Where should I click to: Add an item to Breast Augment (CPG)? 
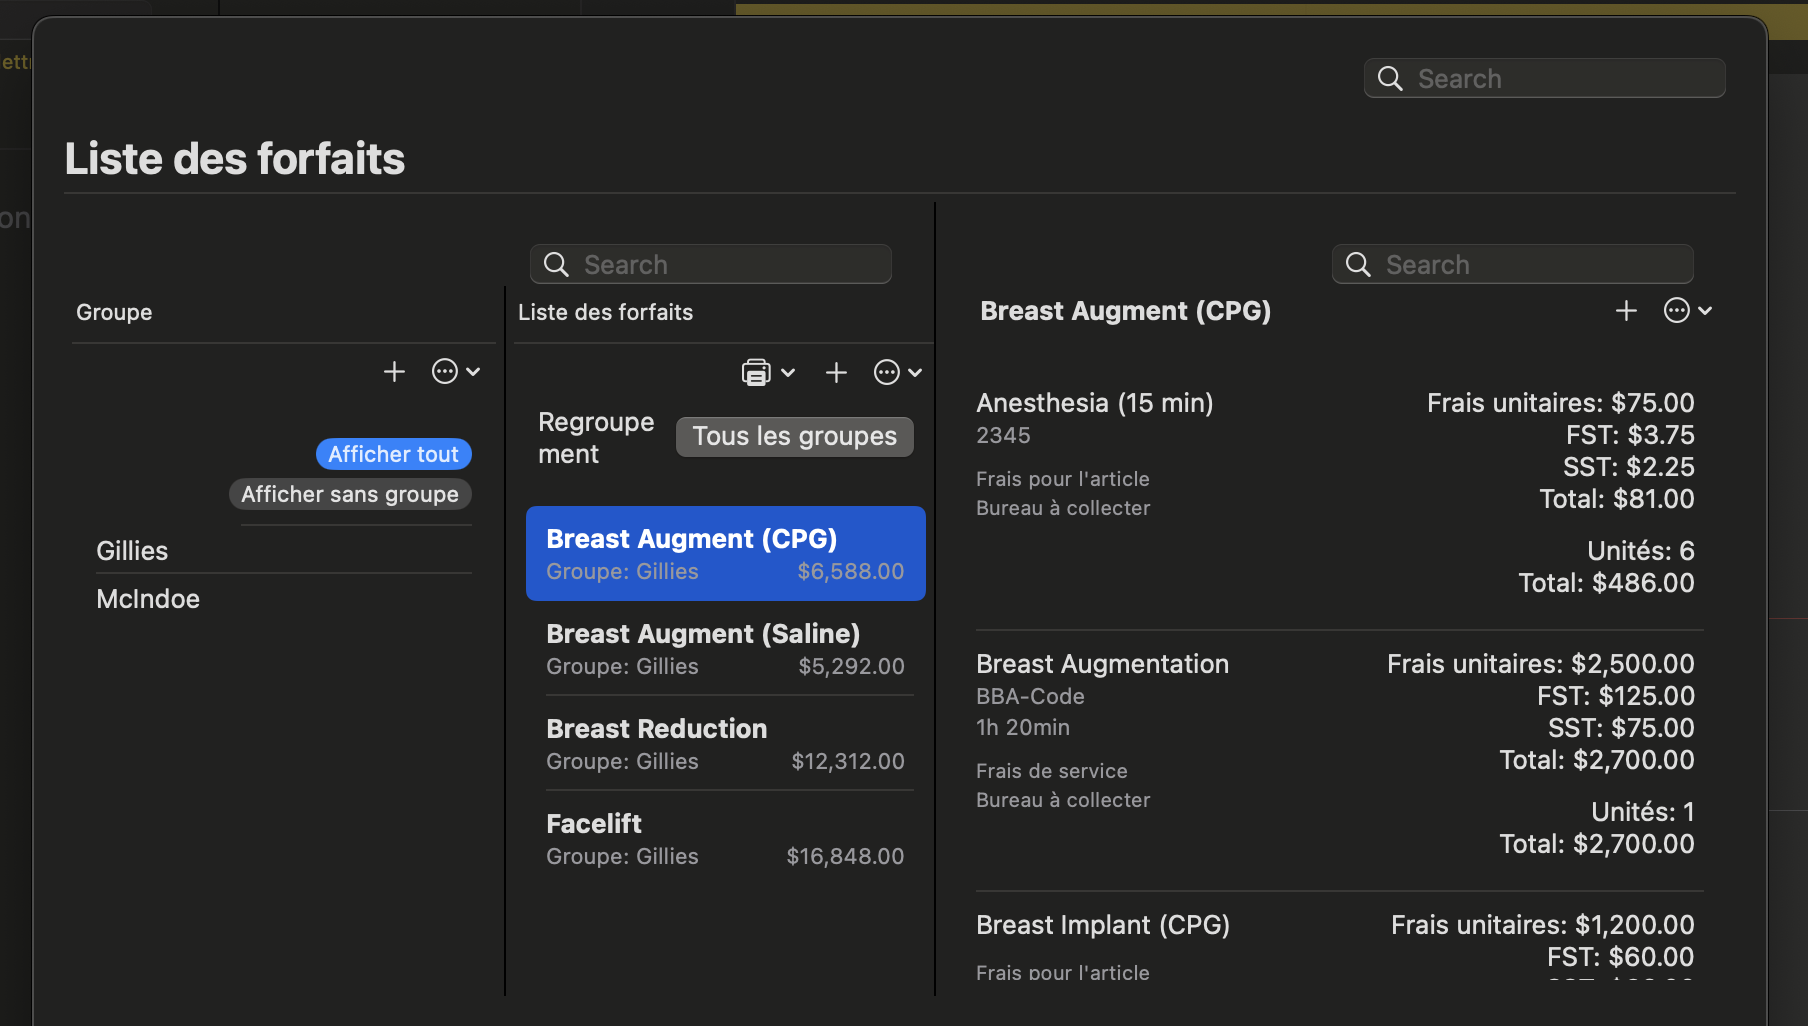coord(1626,311)
